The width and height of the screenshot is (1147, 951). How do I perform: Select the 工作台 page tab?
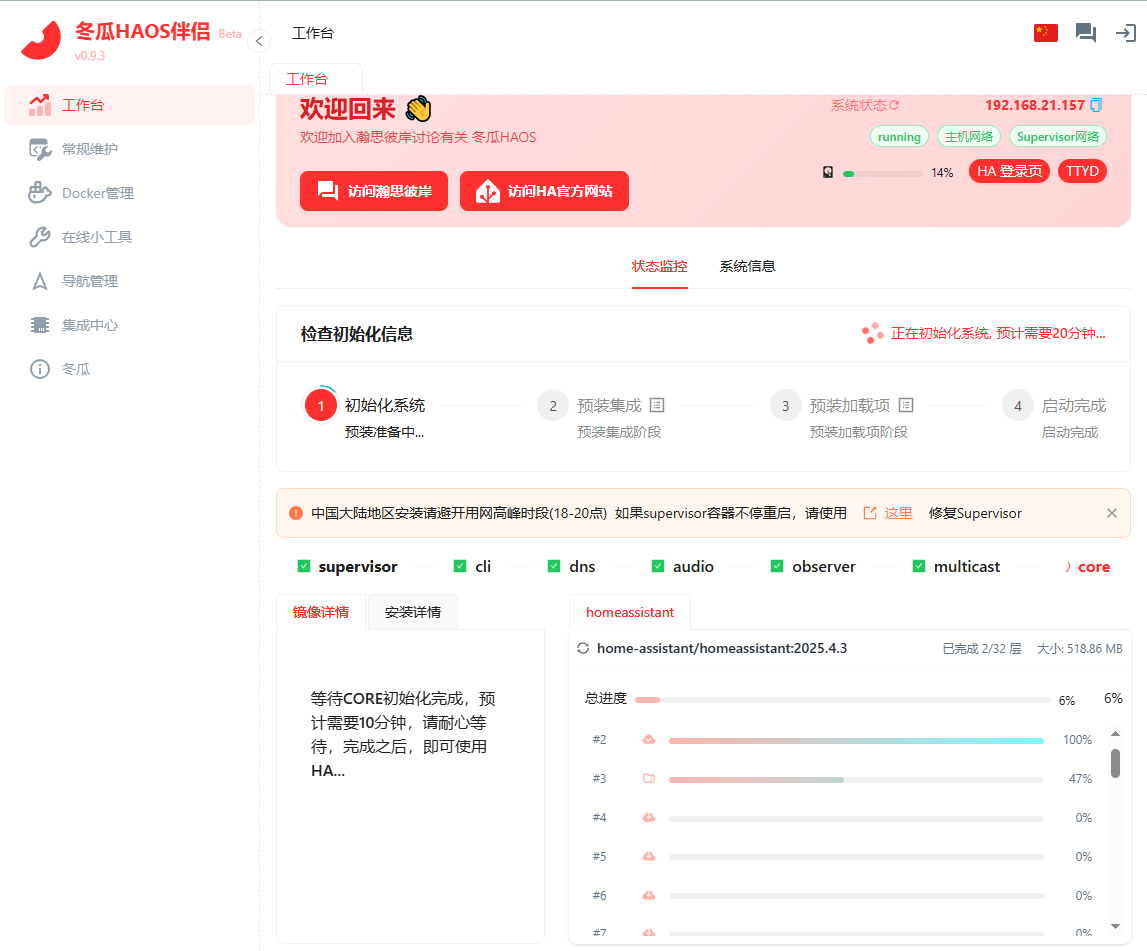pos(315,79)
